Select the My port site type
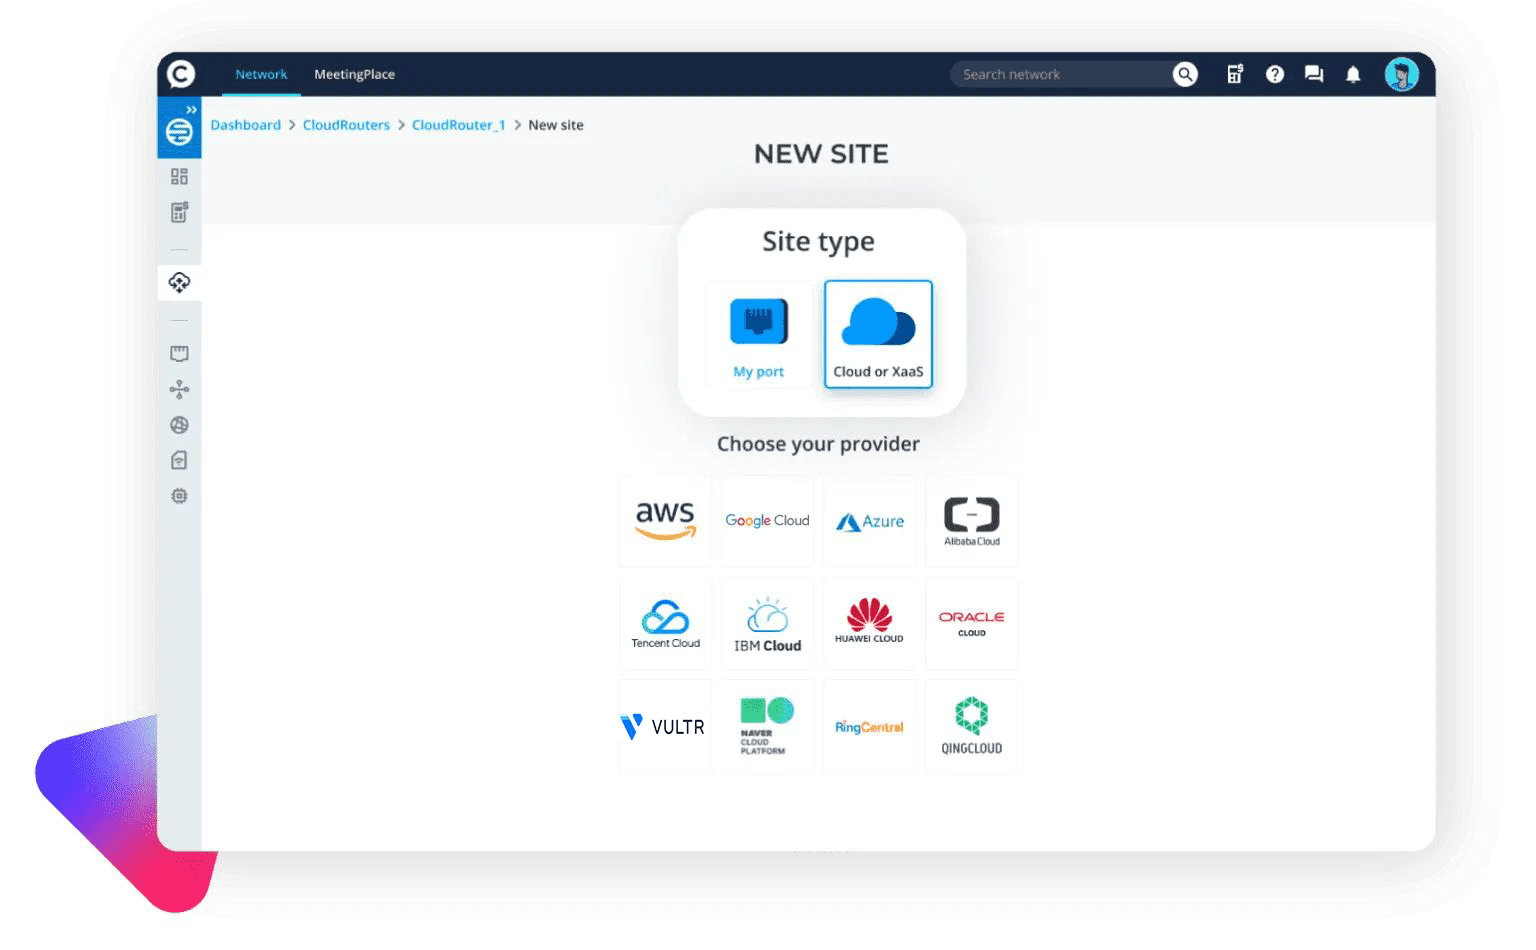Image resolution: width=1536 pixels, height=950 pixels. 759,335
